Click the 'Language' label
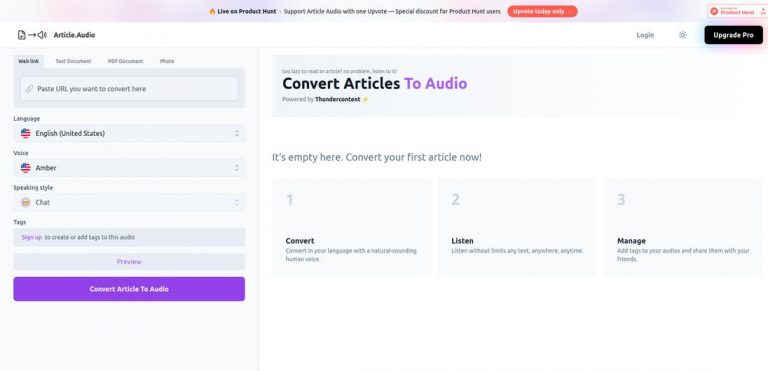This screenshot has height=371, width=768. pos(26,119)
